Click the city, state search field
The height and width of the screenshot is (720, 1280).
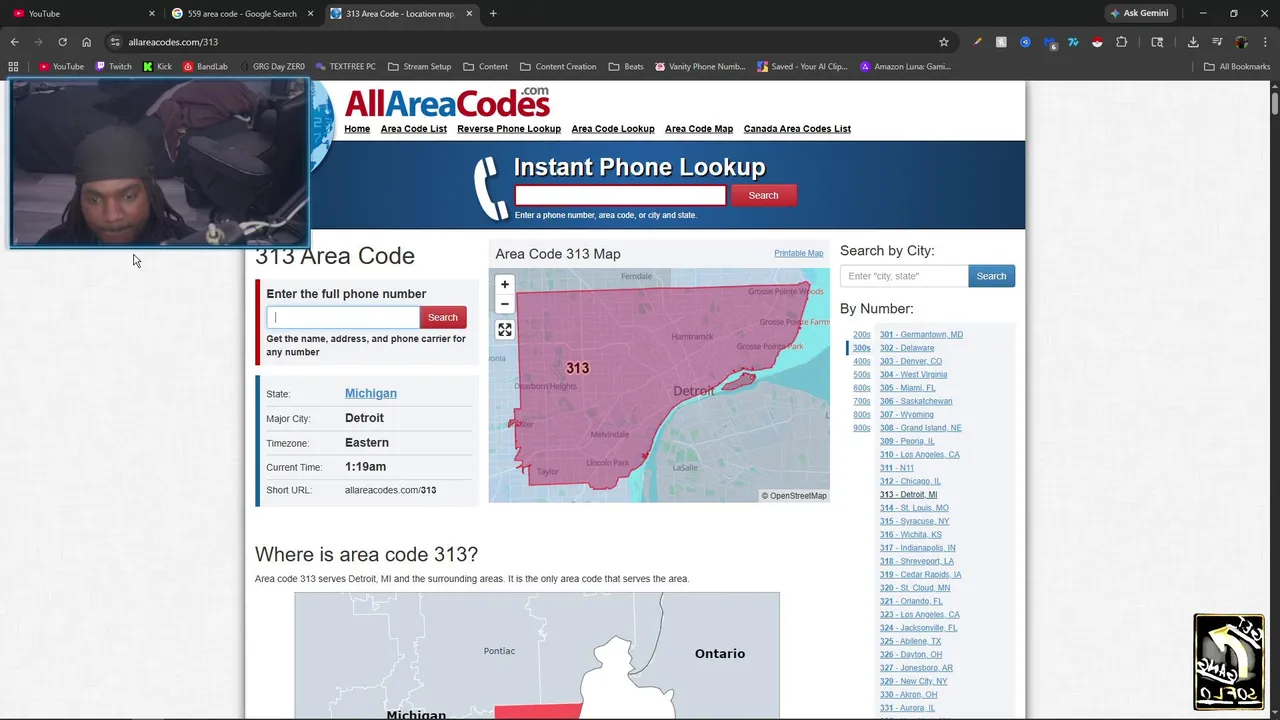click(904, 276)
